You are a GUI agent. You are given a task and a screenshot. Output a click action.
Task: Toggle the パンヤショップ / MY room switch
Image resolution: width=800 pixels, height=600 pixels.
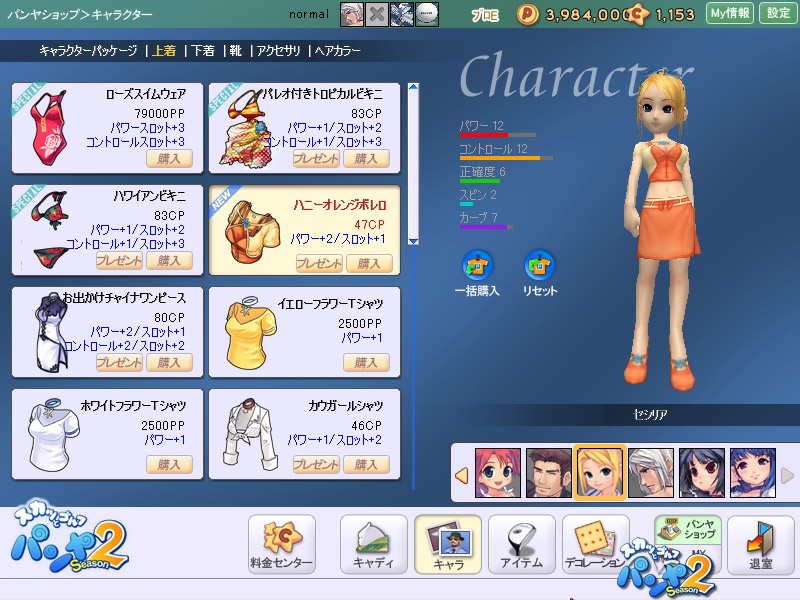click(687, 530)
